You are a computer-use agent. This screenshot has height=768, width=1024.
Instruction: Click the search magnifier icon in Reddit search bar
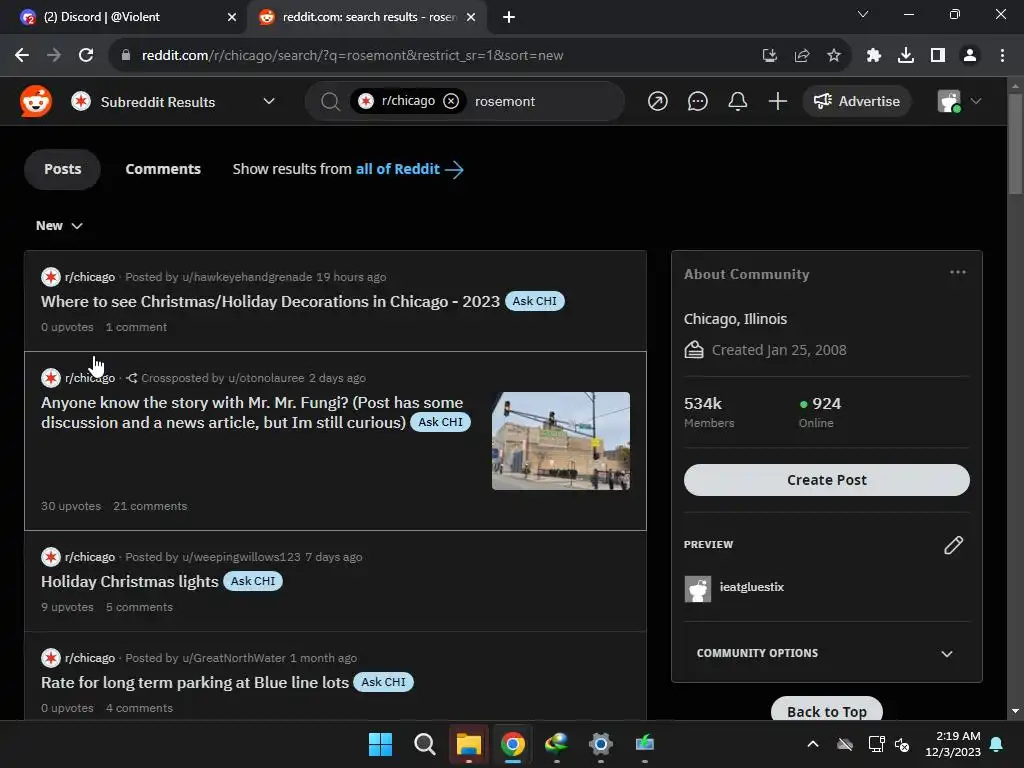click(330, 101)
